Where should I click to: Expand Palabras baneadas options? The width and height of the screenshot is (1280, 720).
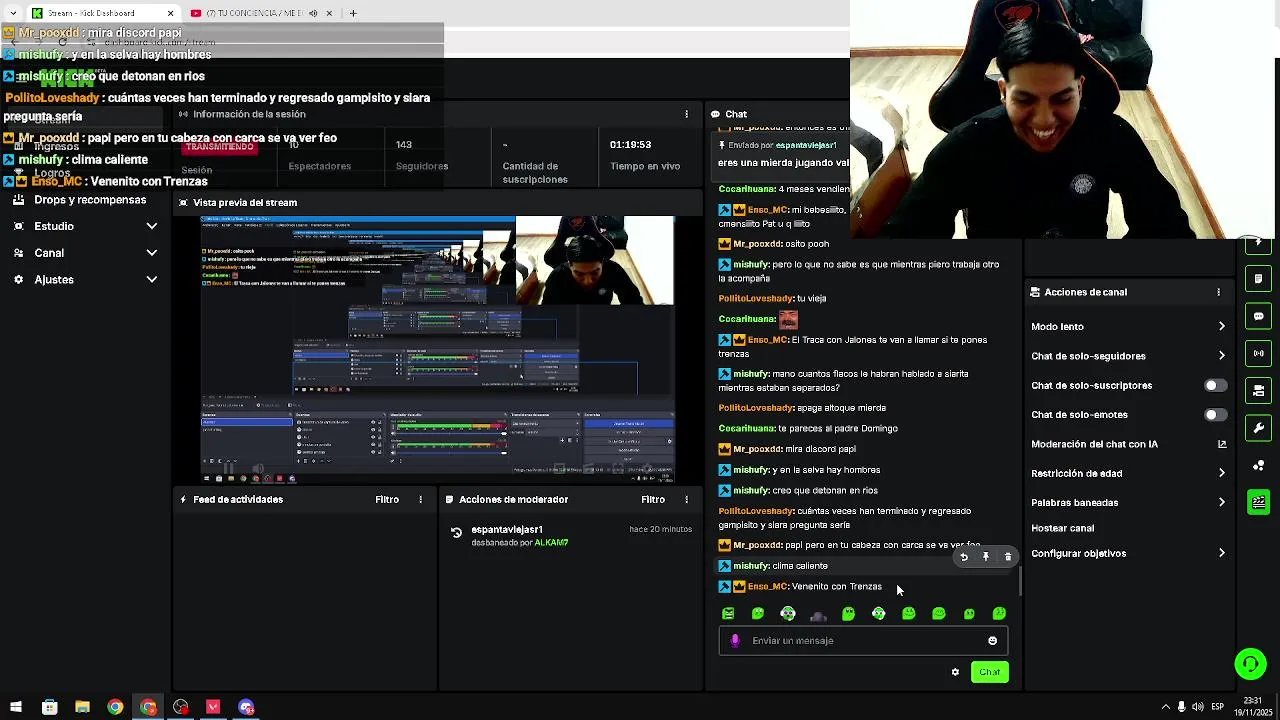tap(1221, 502)
